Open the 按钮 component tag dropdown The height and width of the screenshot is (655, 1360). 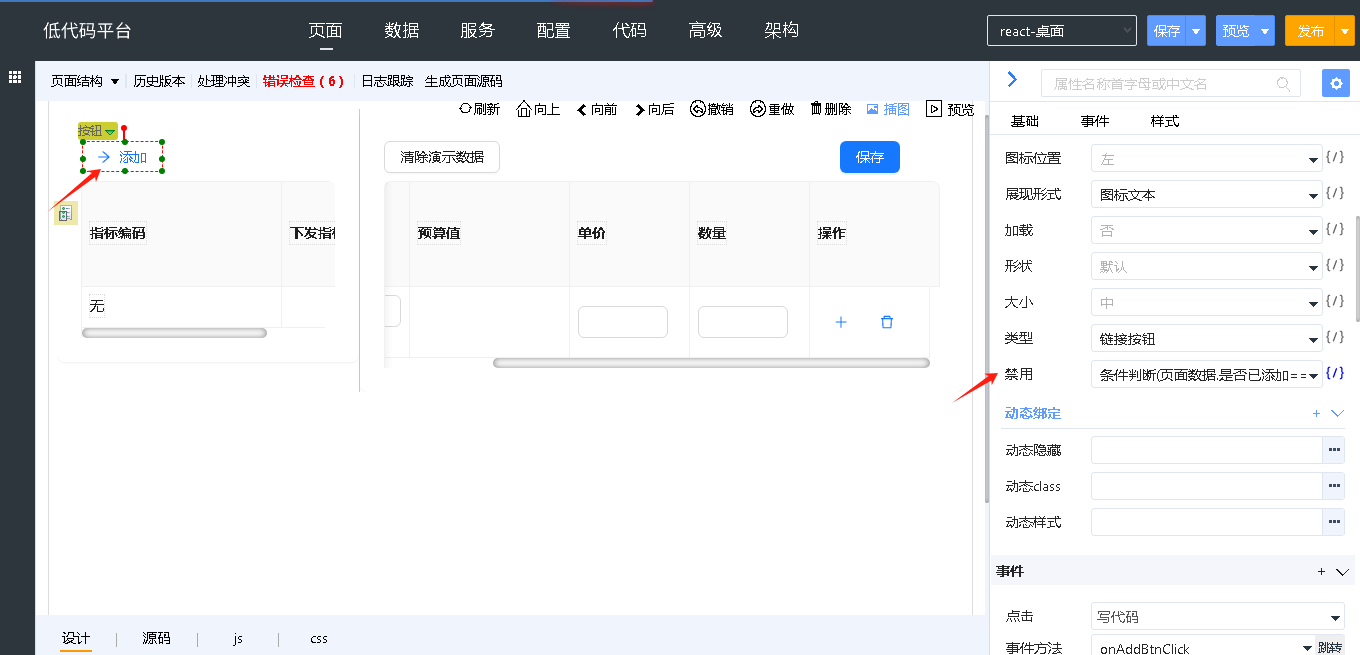[98, 131]
